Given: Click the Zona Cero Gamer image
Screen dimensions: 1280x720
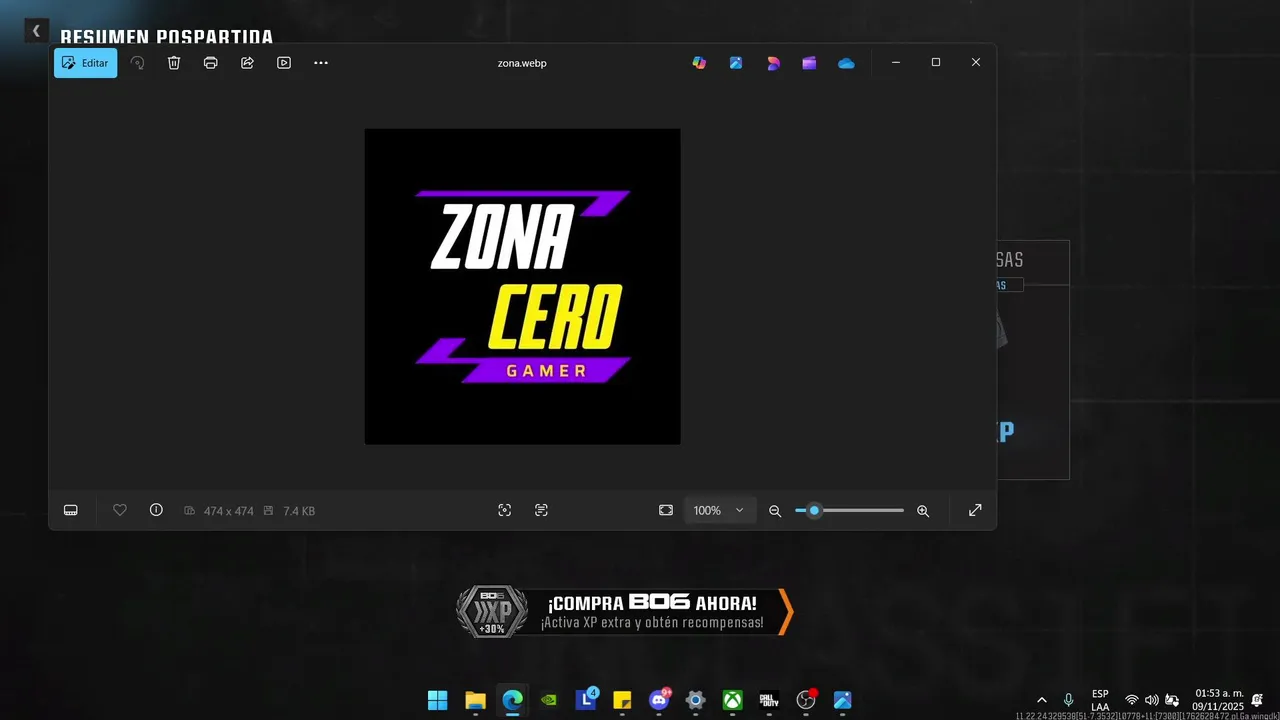Looking at the screenshot, I should [x=522, y=286].
